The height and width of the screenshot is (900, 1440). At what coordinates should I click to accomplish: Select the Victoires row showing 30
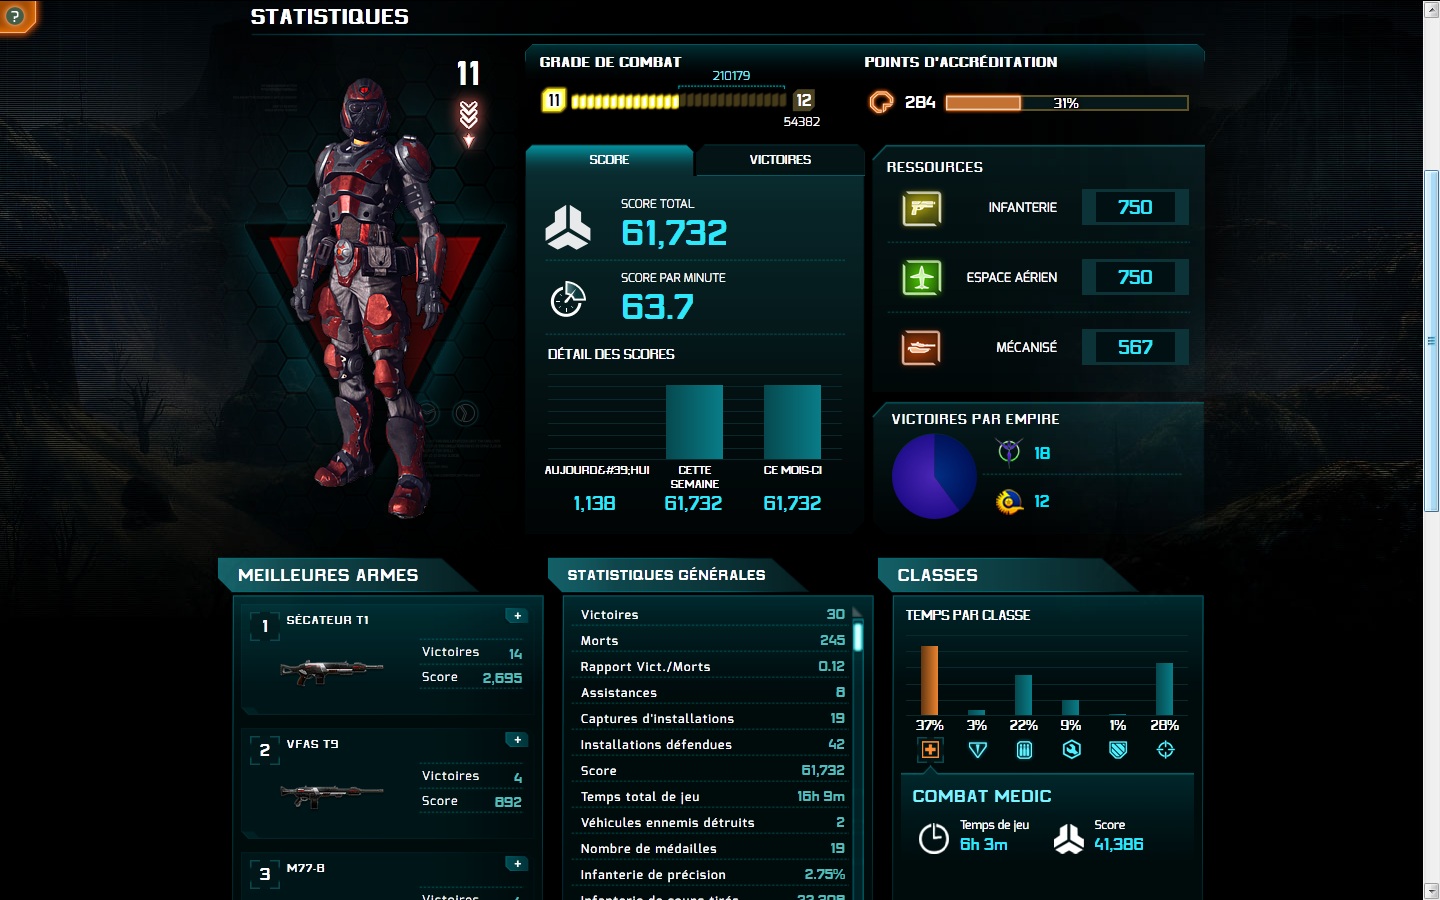712,615
